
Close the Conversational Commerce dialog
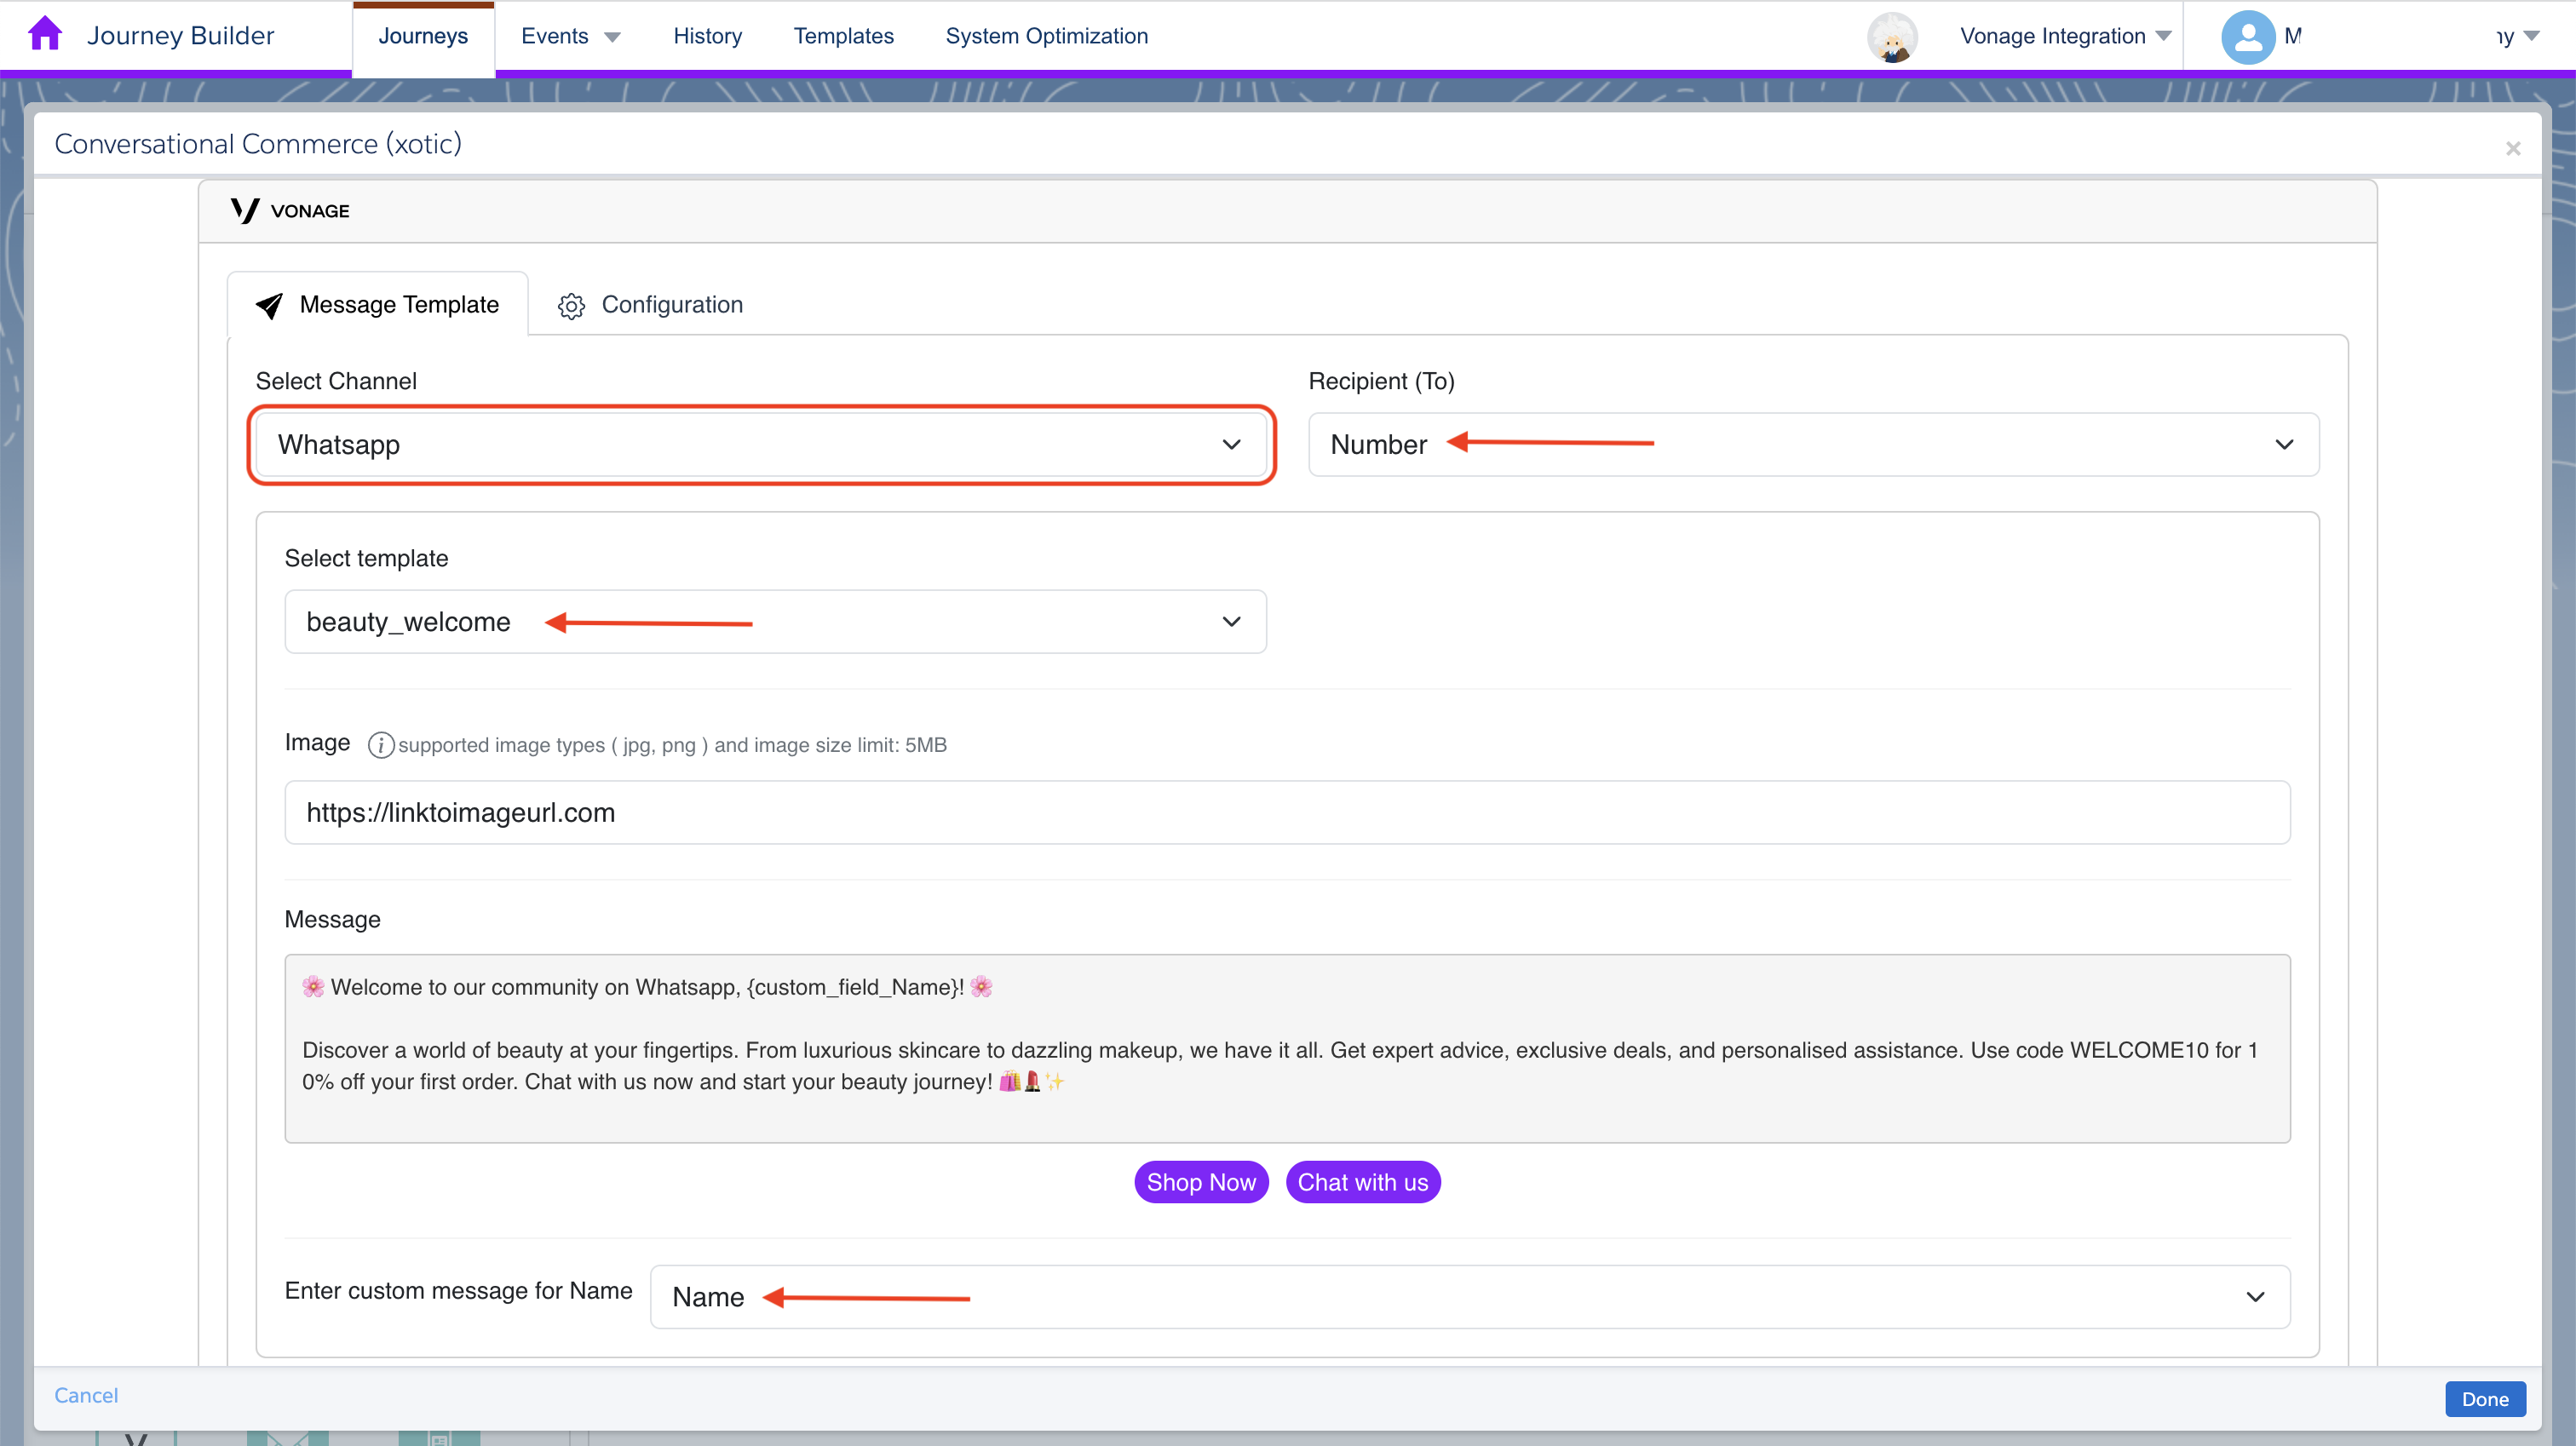click(x=2512, y=148)
